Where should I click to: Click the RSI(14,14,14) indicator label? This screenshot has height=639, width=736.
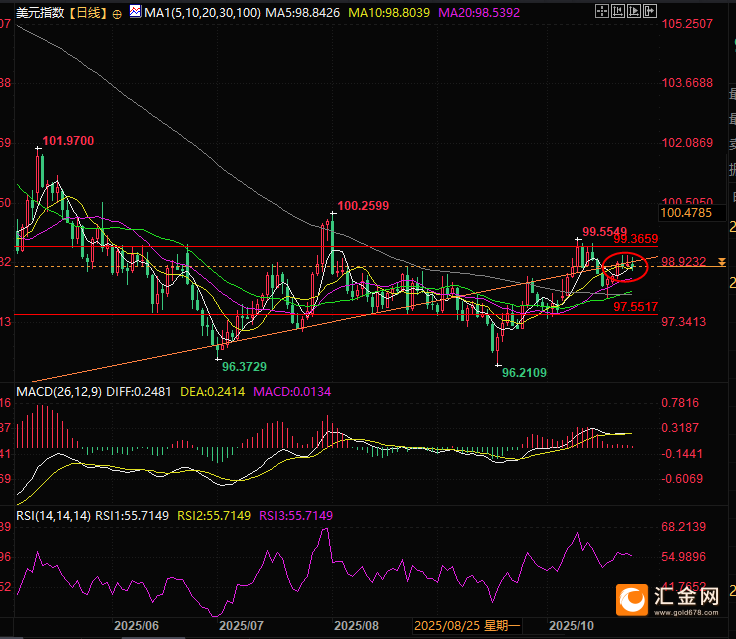[53, 516]
